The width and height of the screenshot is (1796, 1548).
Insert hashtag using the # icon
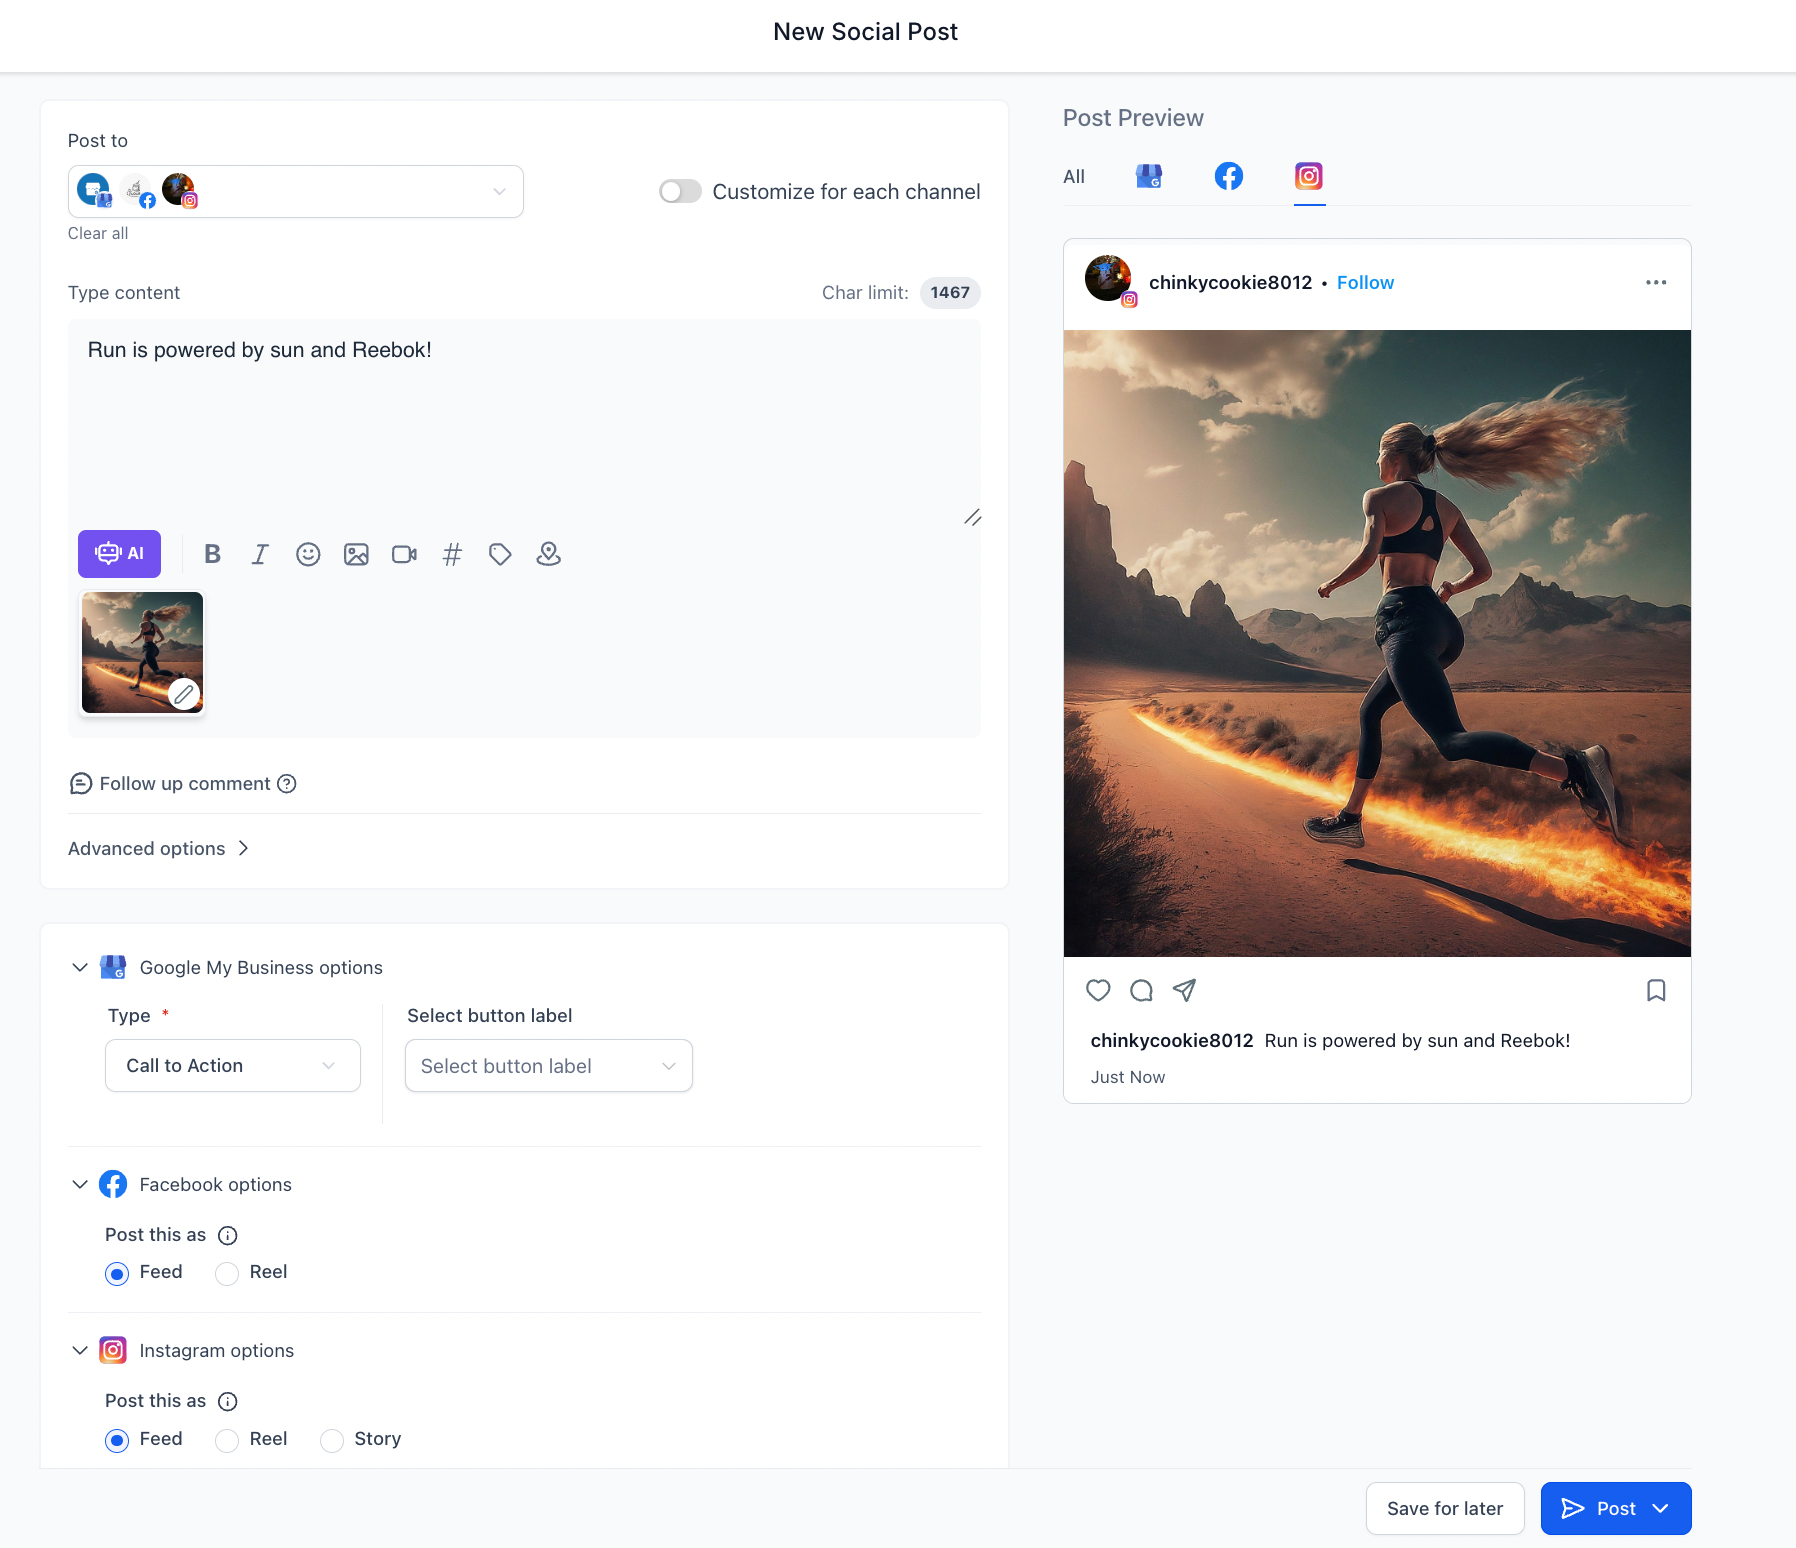click(x=452, y=554)
